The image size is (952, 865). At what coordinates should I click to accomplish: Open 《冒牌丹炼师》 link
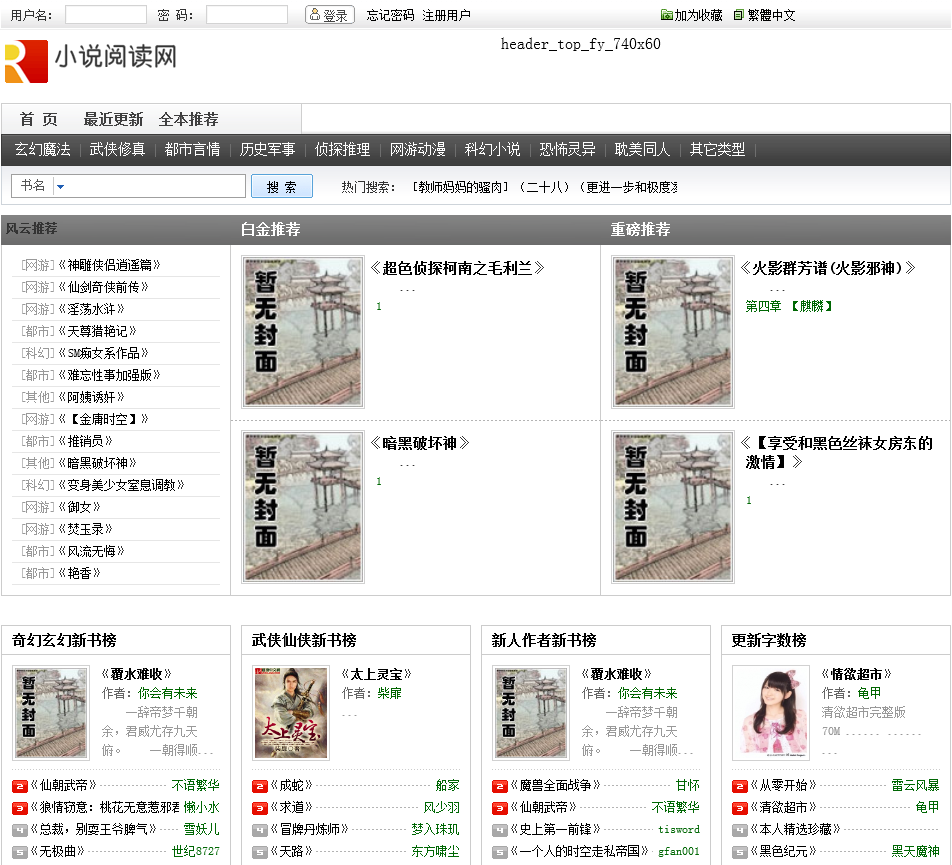coord(310,829)
